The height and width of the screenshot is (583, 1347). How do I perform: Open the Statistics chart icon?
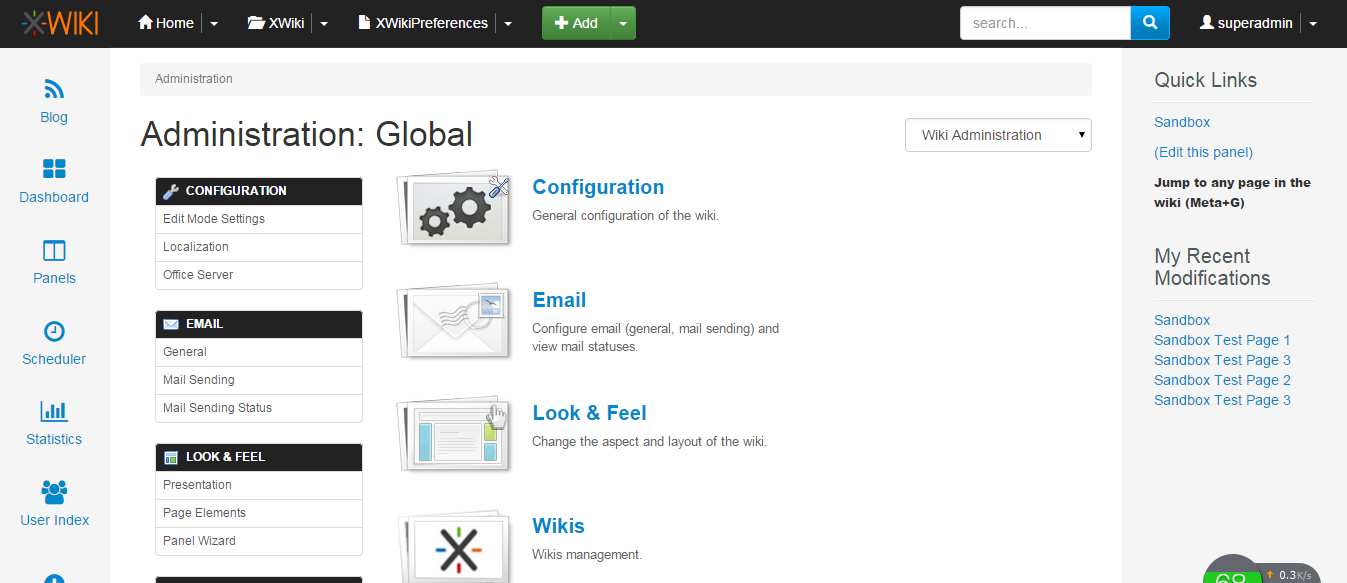point(54,411)
